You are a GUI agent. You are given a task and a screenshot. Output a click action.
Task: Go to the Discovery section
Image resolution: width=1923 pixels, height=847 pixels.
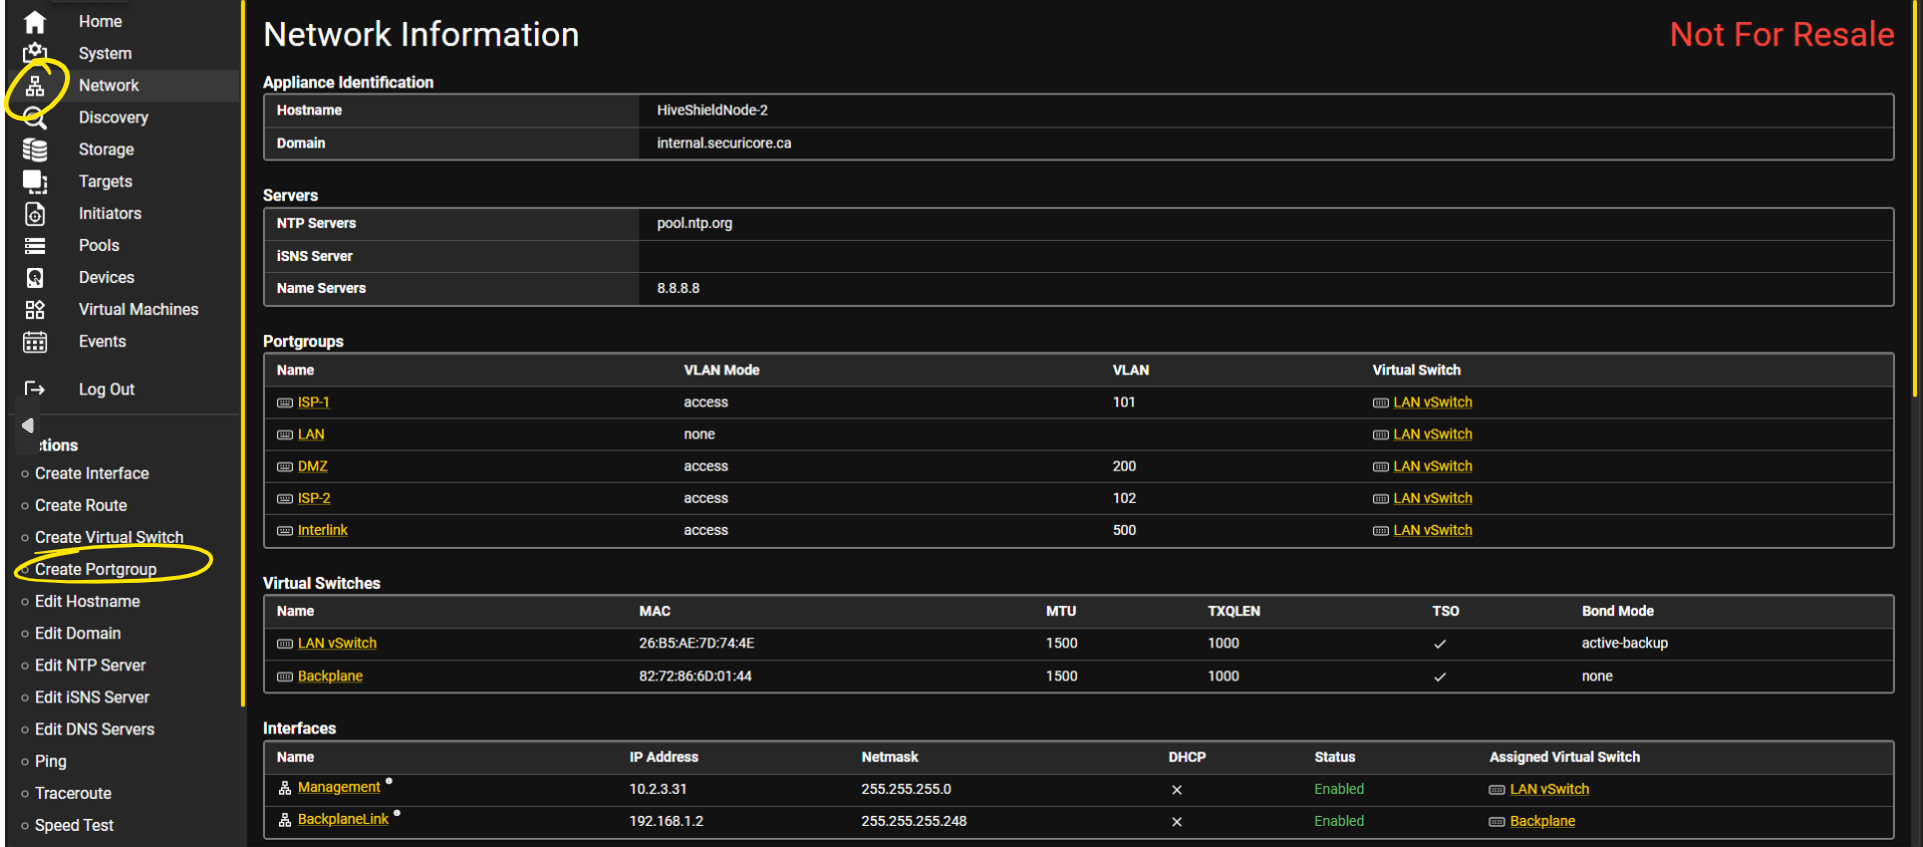113,117
